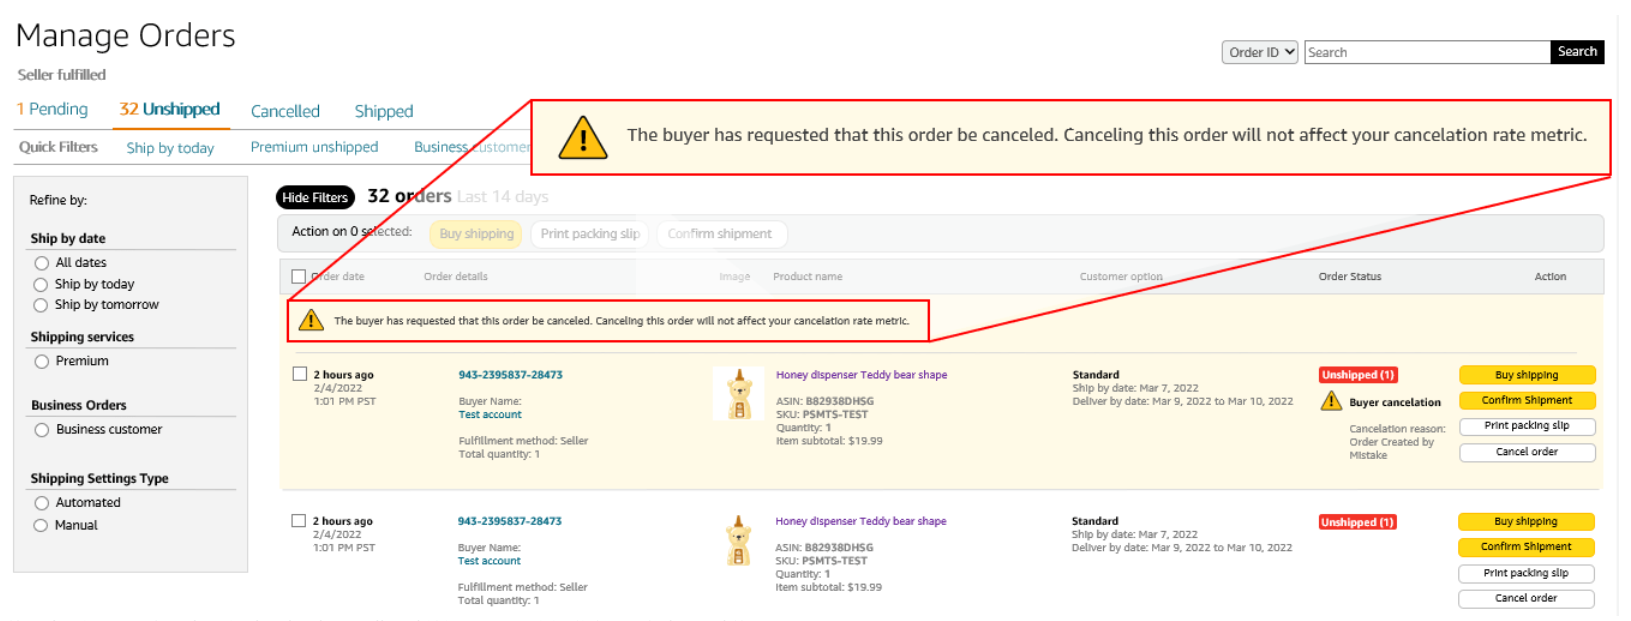The height and width of the screenshot is (621, 1631).
Task: Click the Buyer cancelation status label
Action: (1395, 403)
